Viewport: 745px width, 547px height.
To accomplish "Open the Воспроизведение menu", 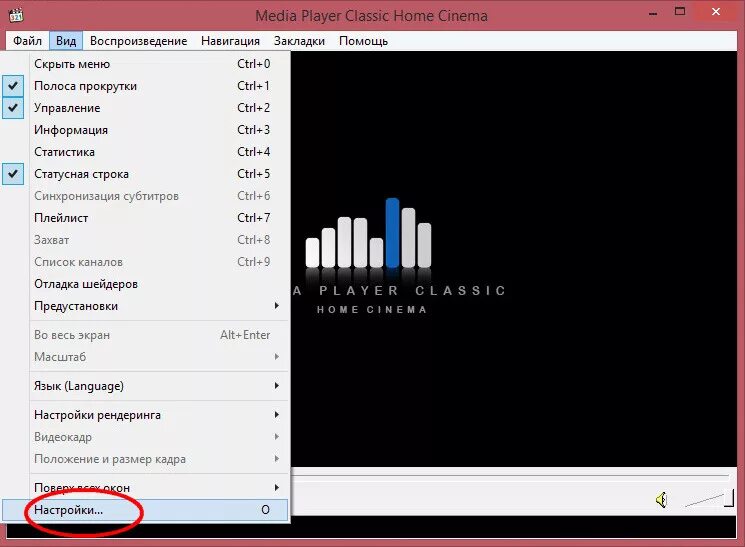I will 138,41.
